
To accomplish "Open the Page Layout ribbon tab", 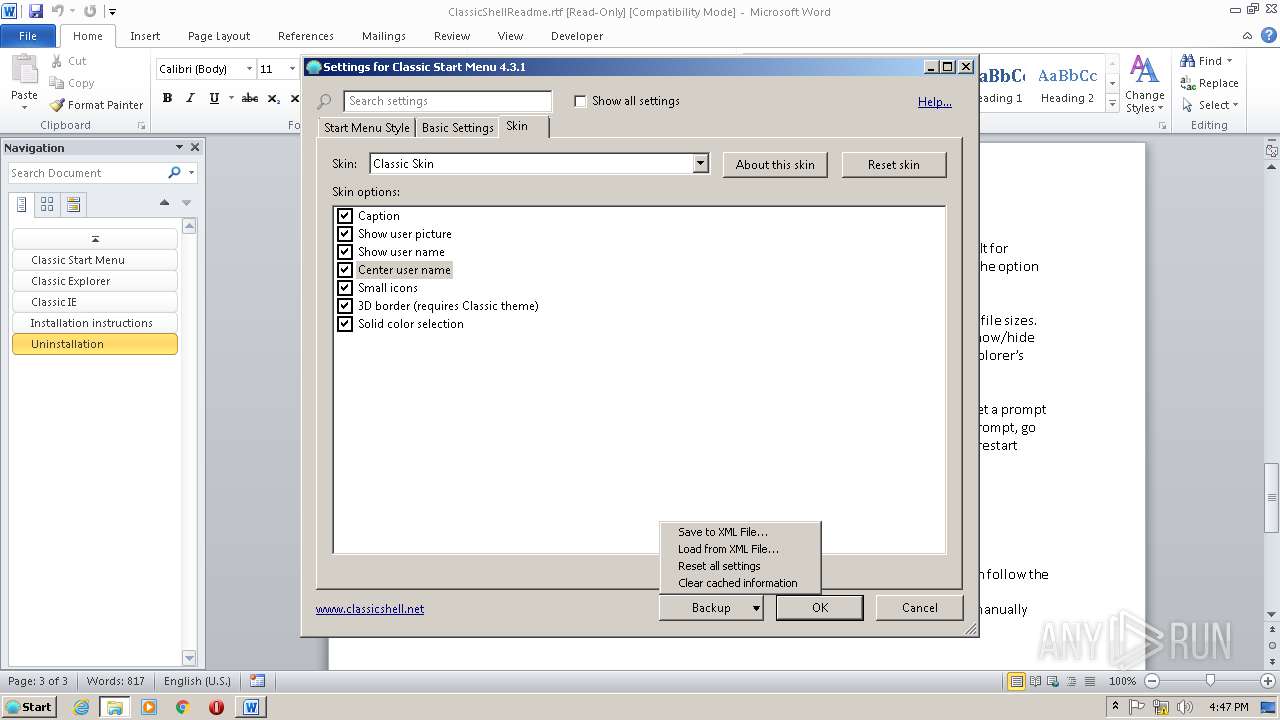I will tap(219, 36).
